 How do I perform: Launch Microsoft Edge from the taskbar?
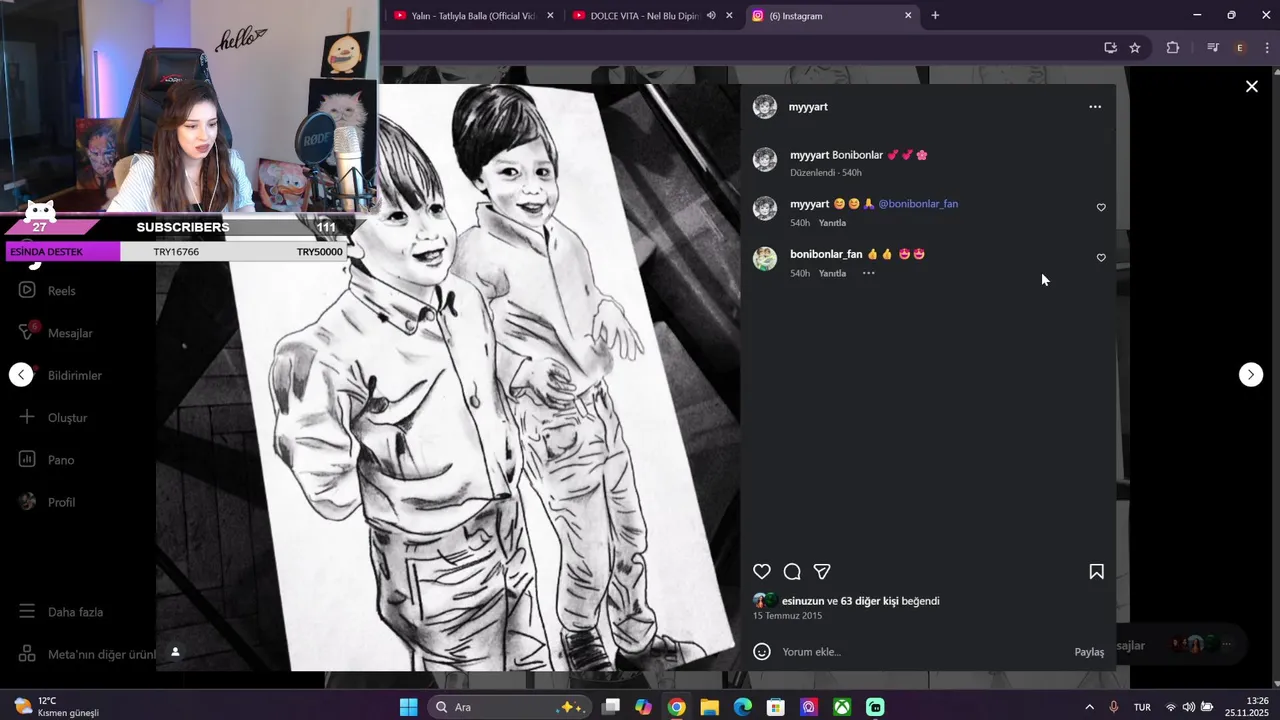pyautogui.click(x=742, y=707)
